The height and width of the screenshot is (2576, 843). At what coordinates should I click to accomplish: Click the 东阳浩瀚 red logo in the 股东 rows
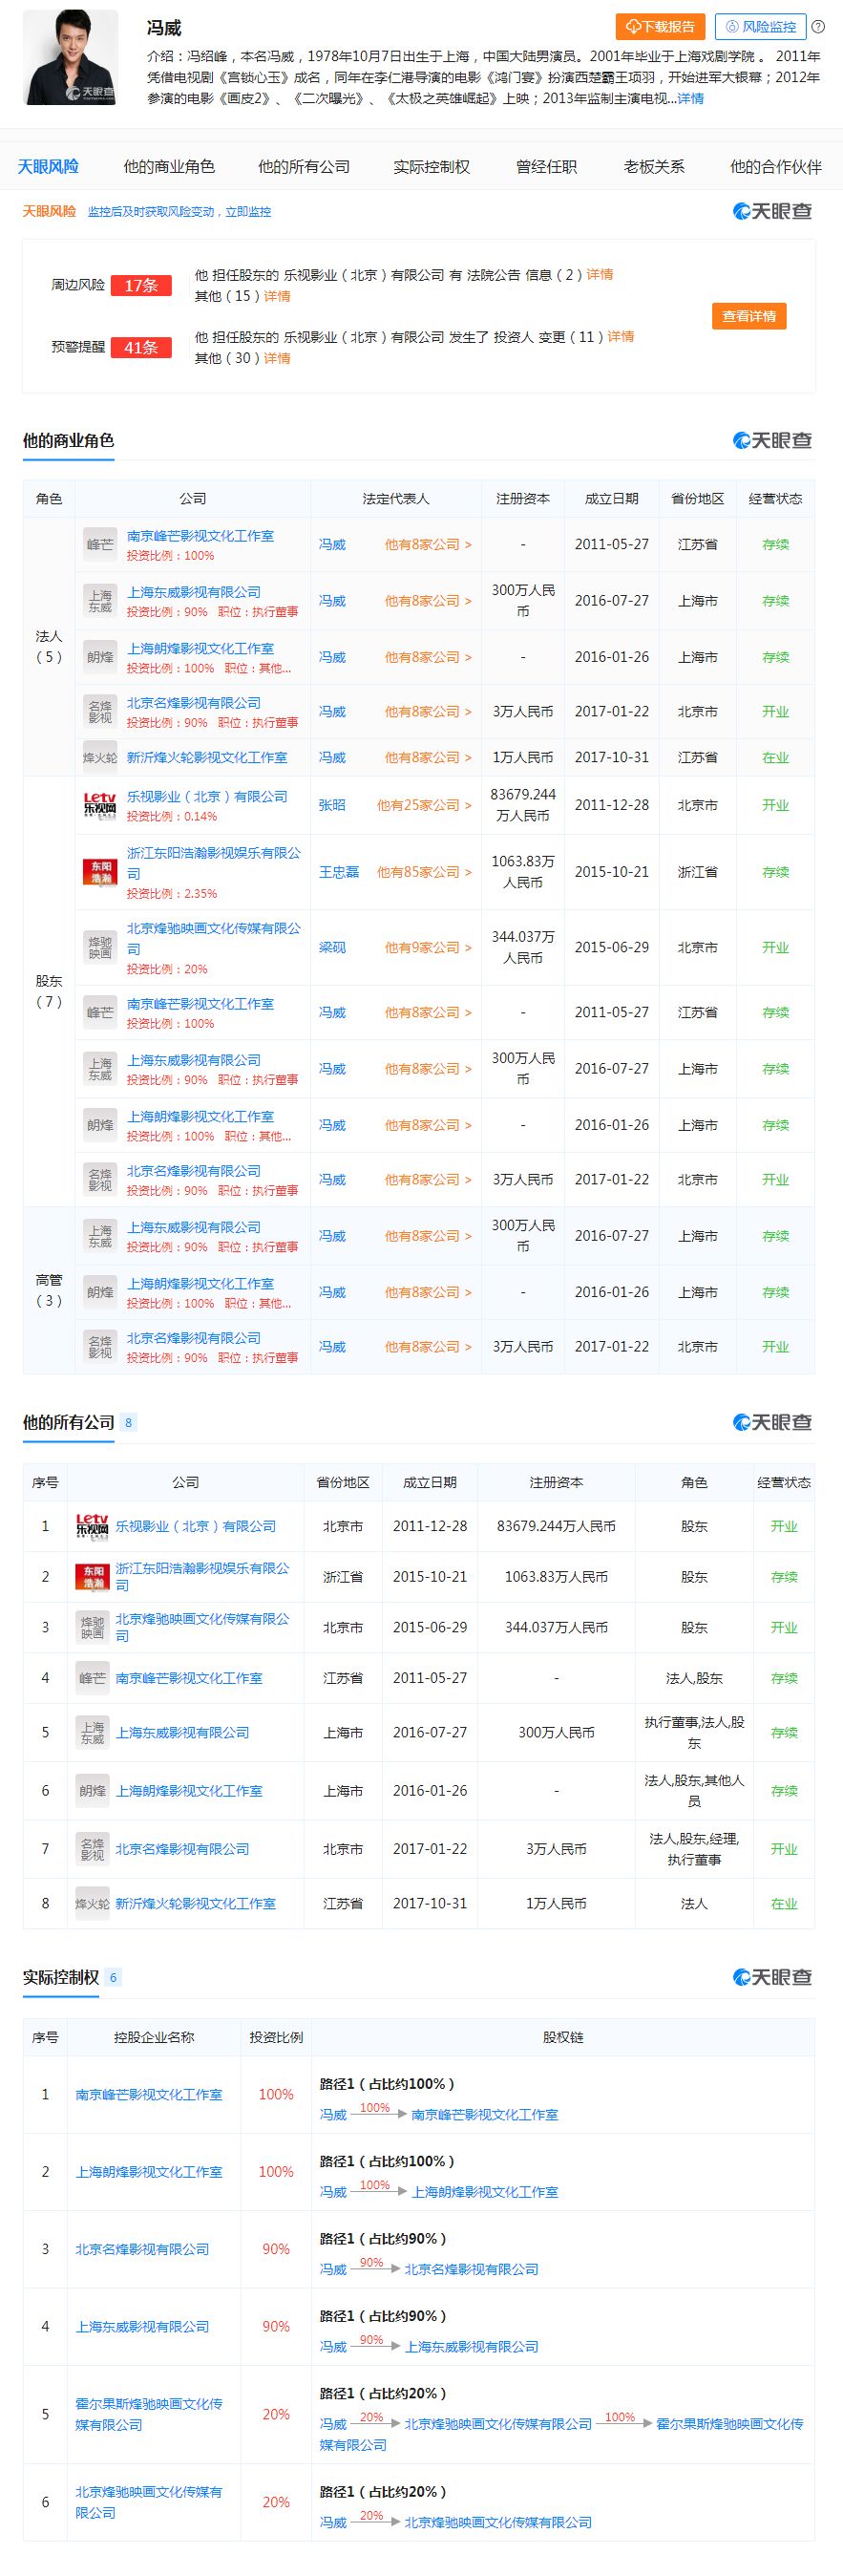(x=100, y=872)
